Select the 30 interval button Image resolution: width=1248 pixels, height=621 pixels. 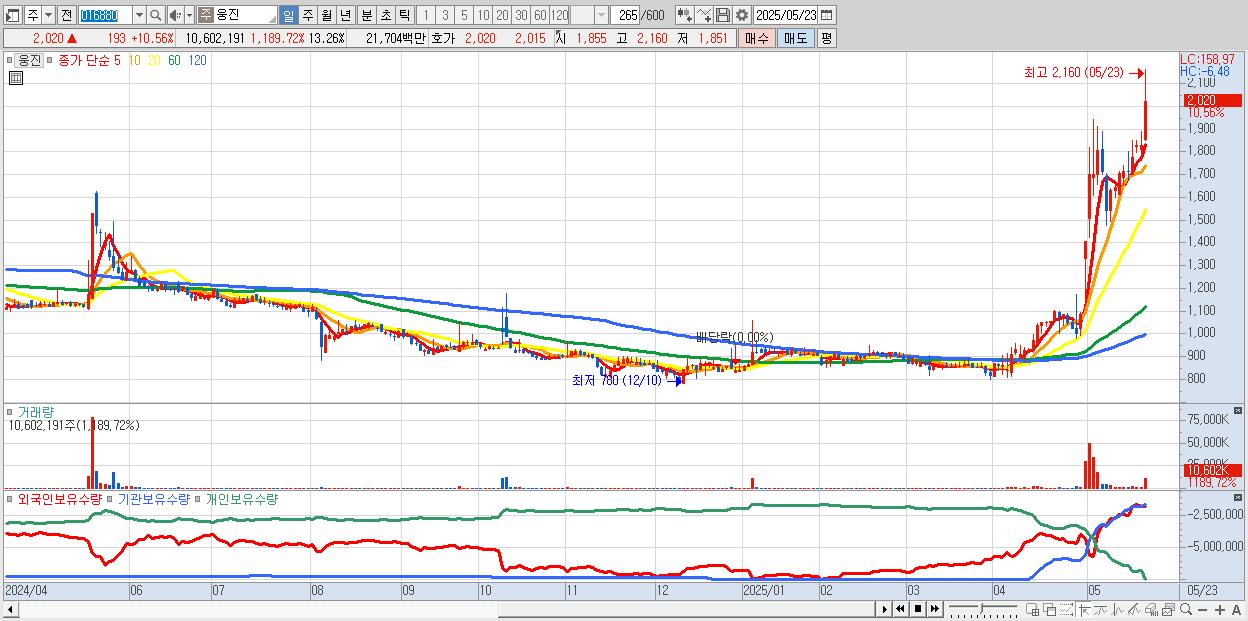(521, 15)
